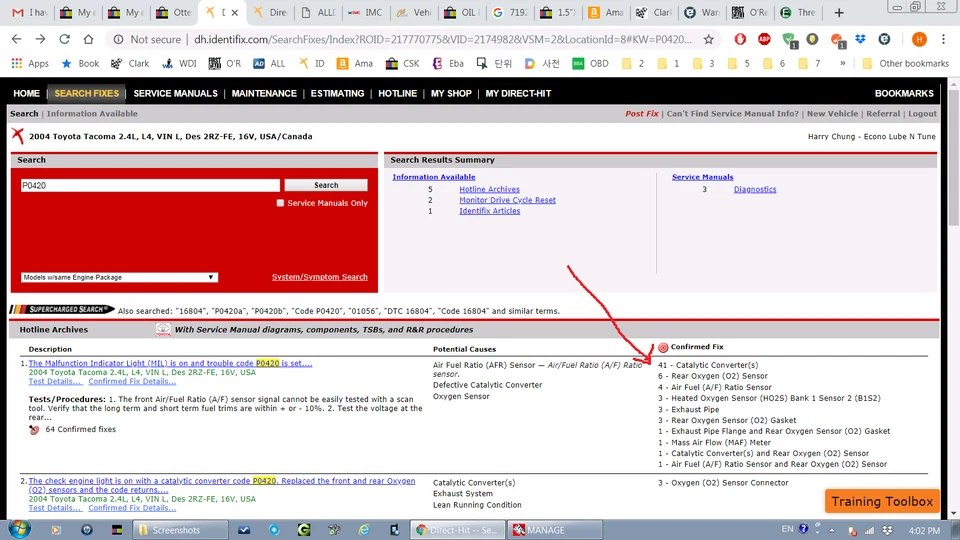Click the Supercharged Search logo
This screenshot has width=960, height=540.
pyautogui.click(x=62, y=310)
